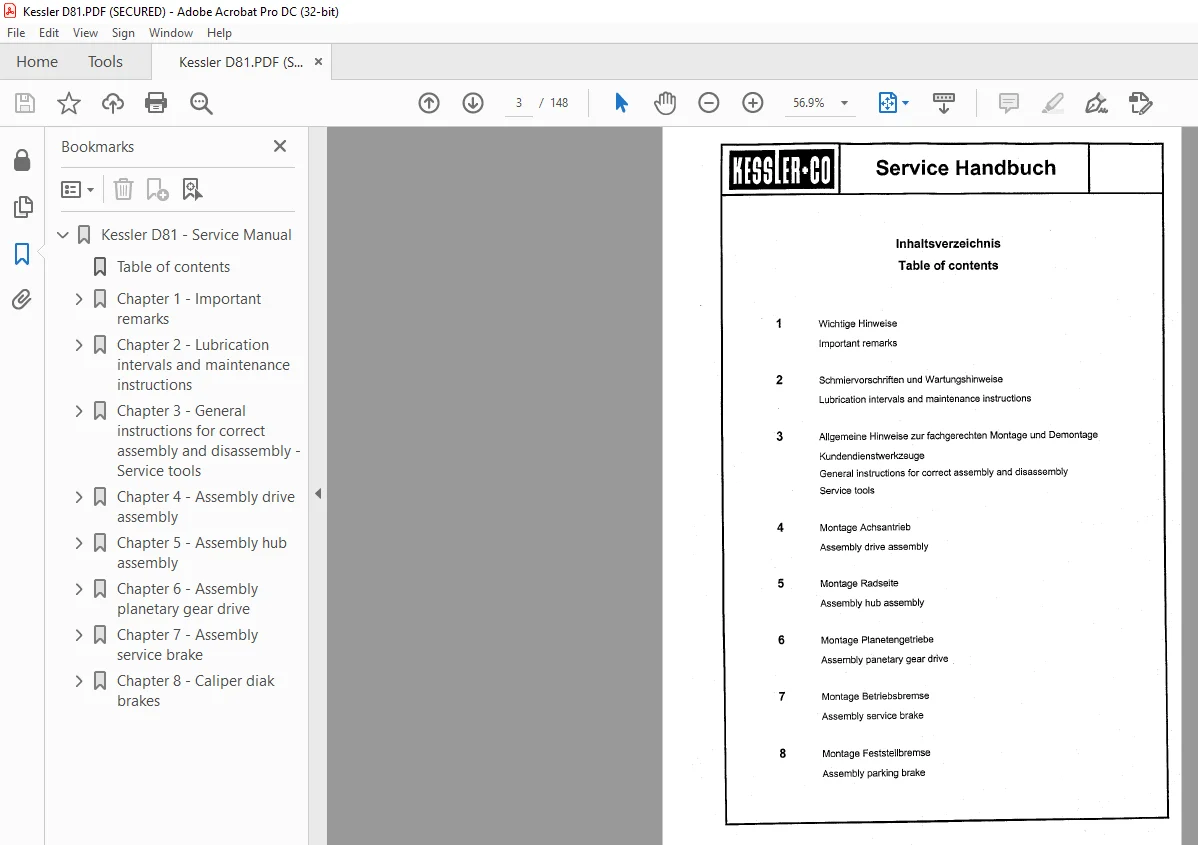This screenshot has width=1198, height=845.
Task: Click the scrolling mode keyboard icon
Action: coord(944,103)
